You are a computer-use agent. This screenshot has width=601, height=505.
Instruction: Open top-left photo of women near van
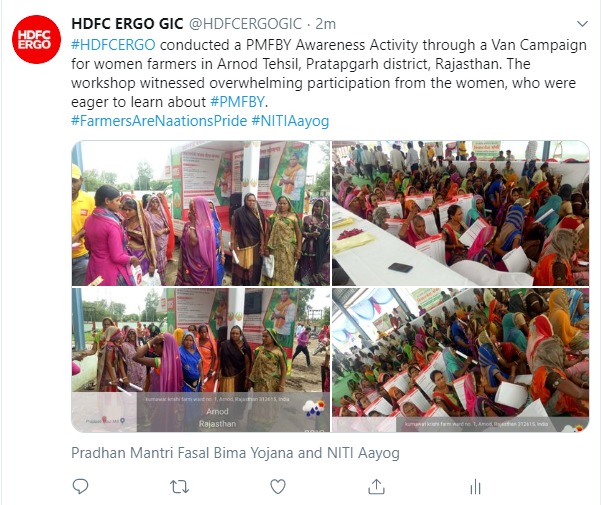click(x=201, y=213)
